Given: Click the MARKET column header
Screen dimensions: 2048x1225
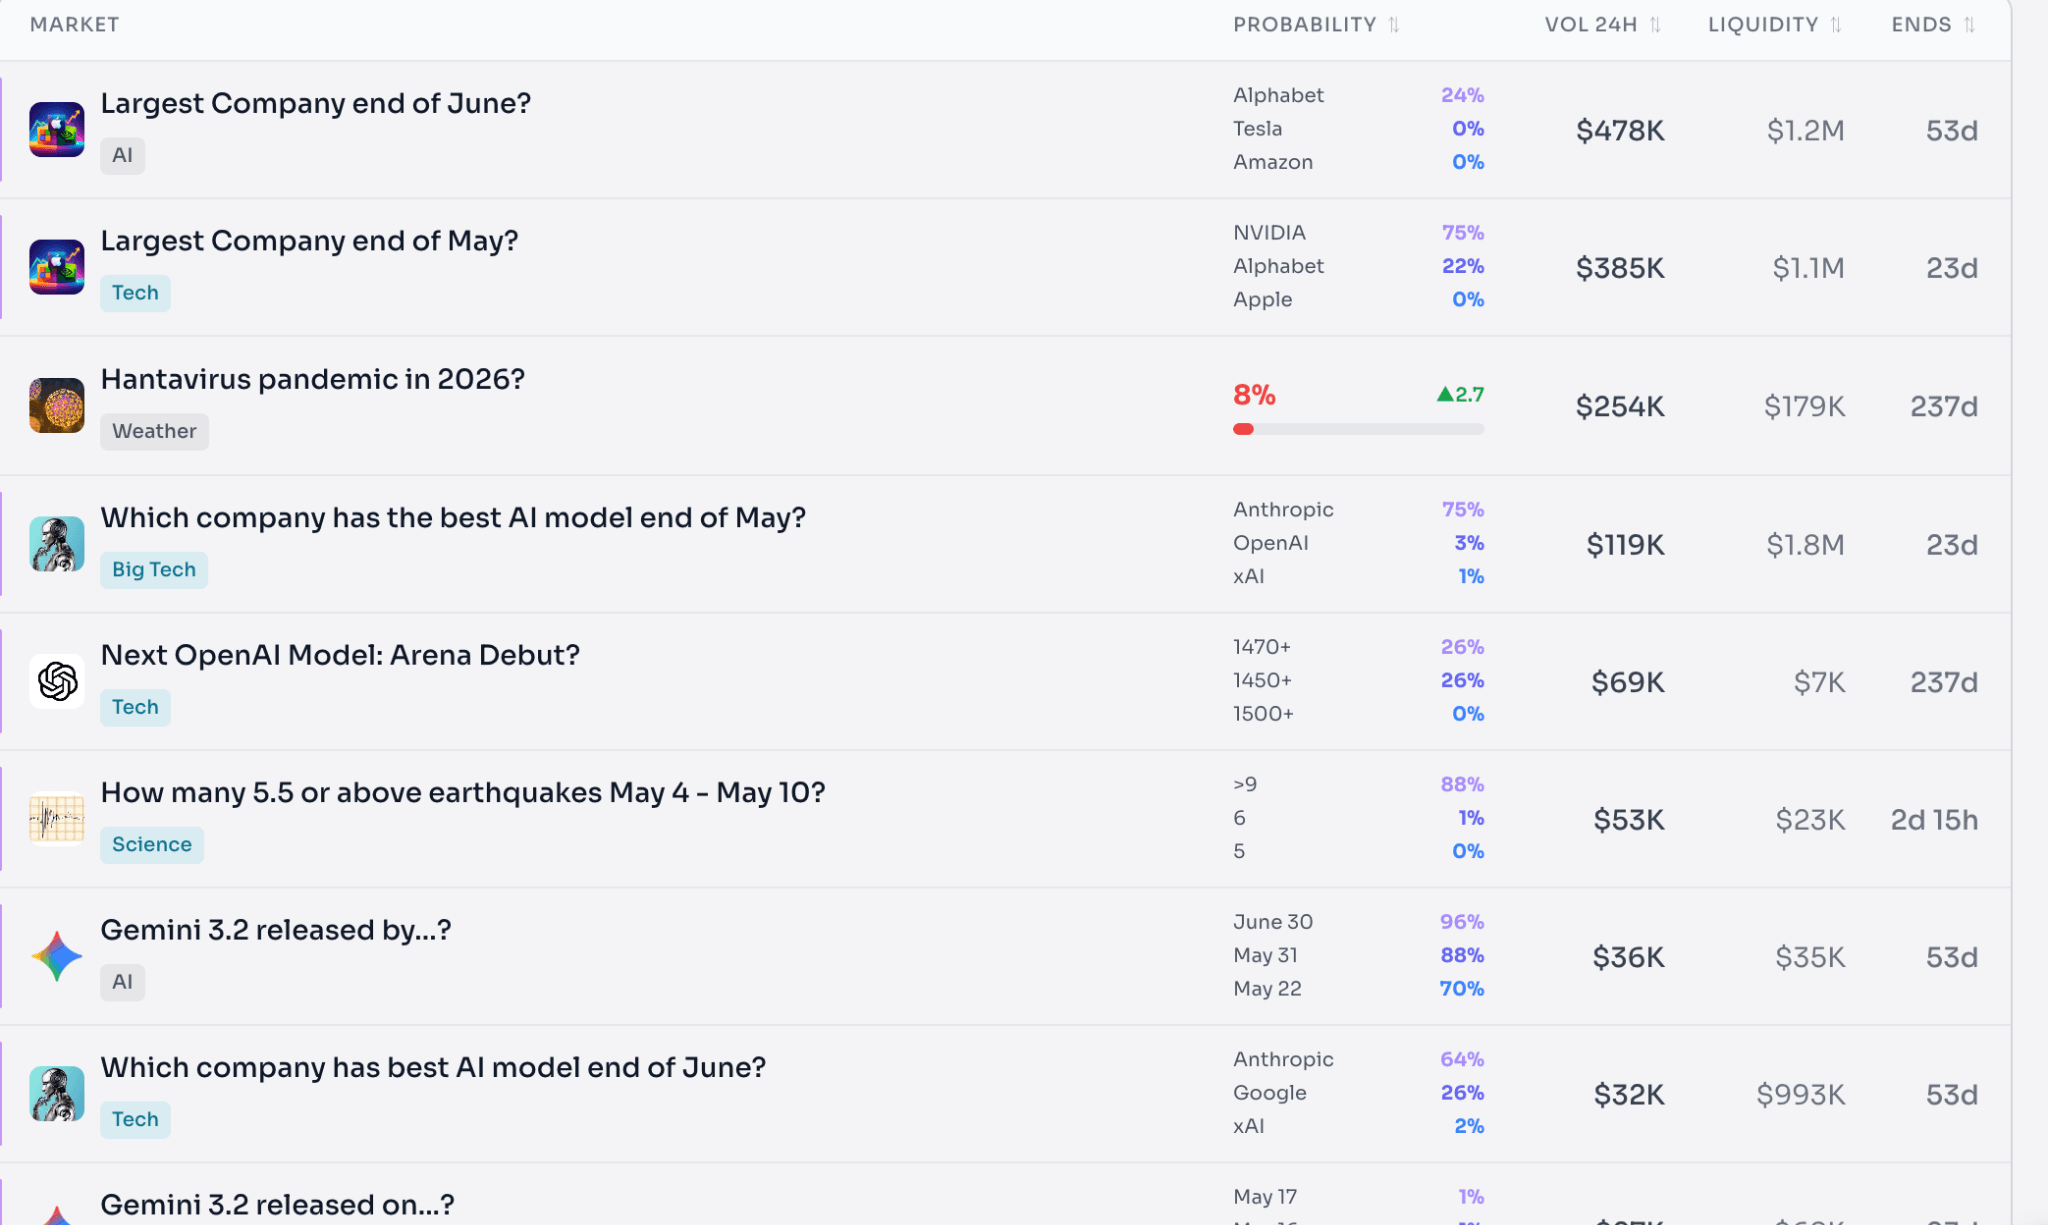Looking at the screenshot, I should pyautogui.click(x=74, y=25).
